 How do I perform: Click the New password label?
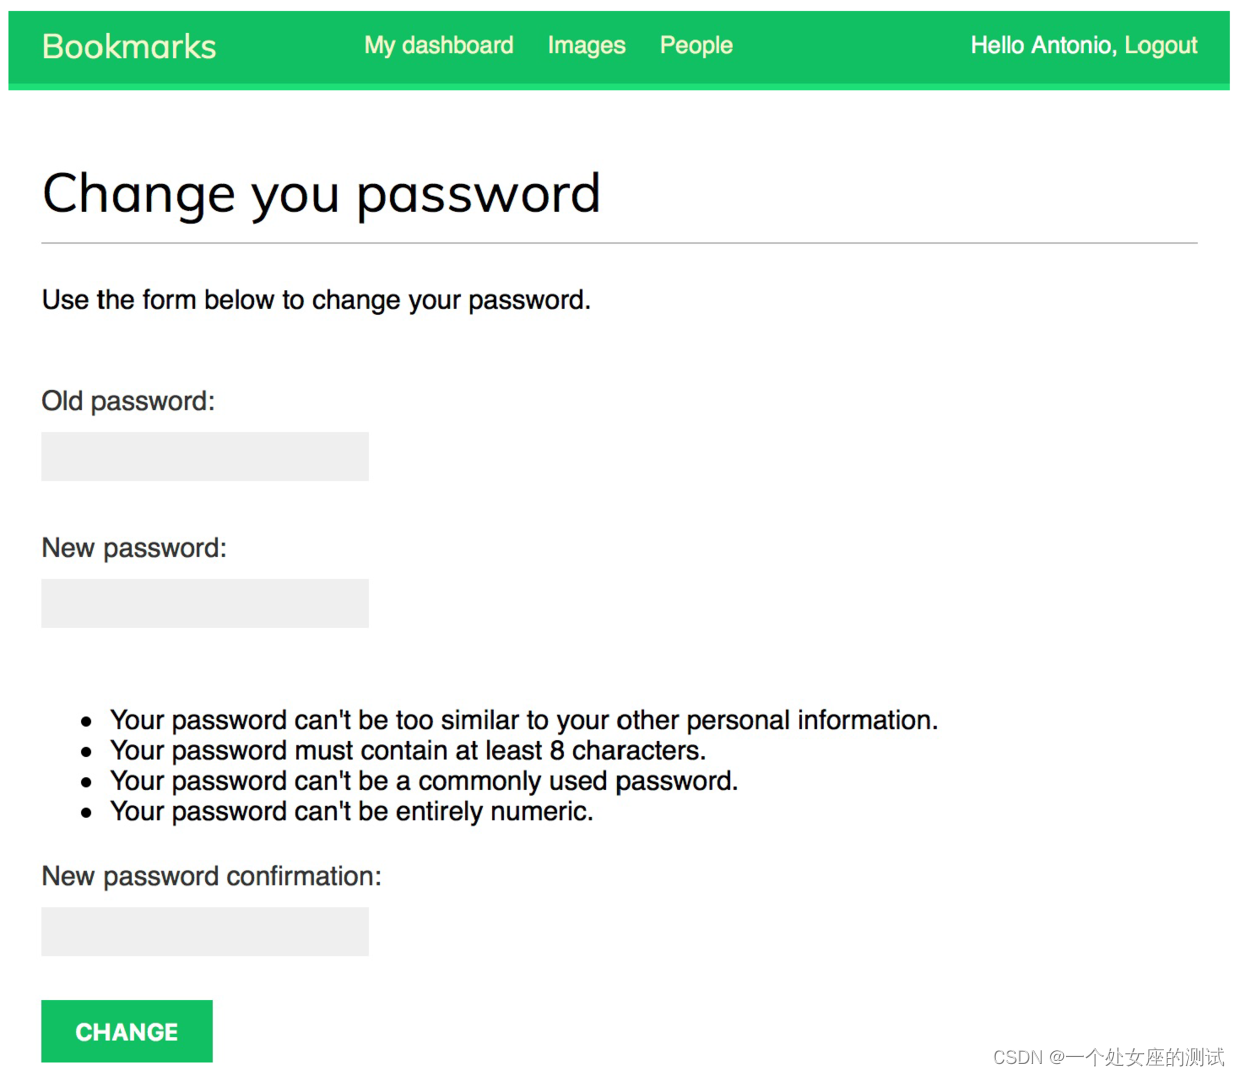(x=134, y=548)
